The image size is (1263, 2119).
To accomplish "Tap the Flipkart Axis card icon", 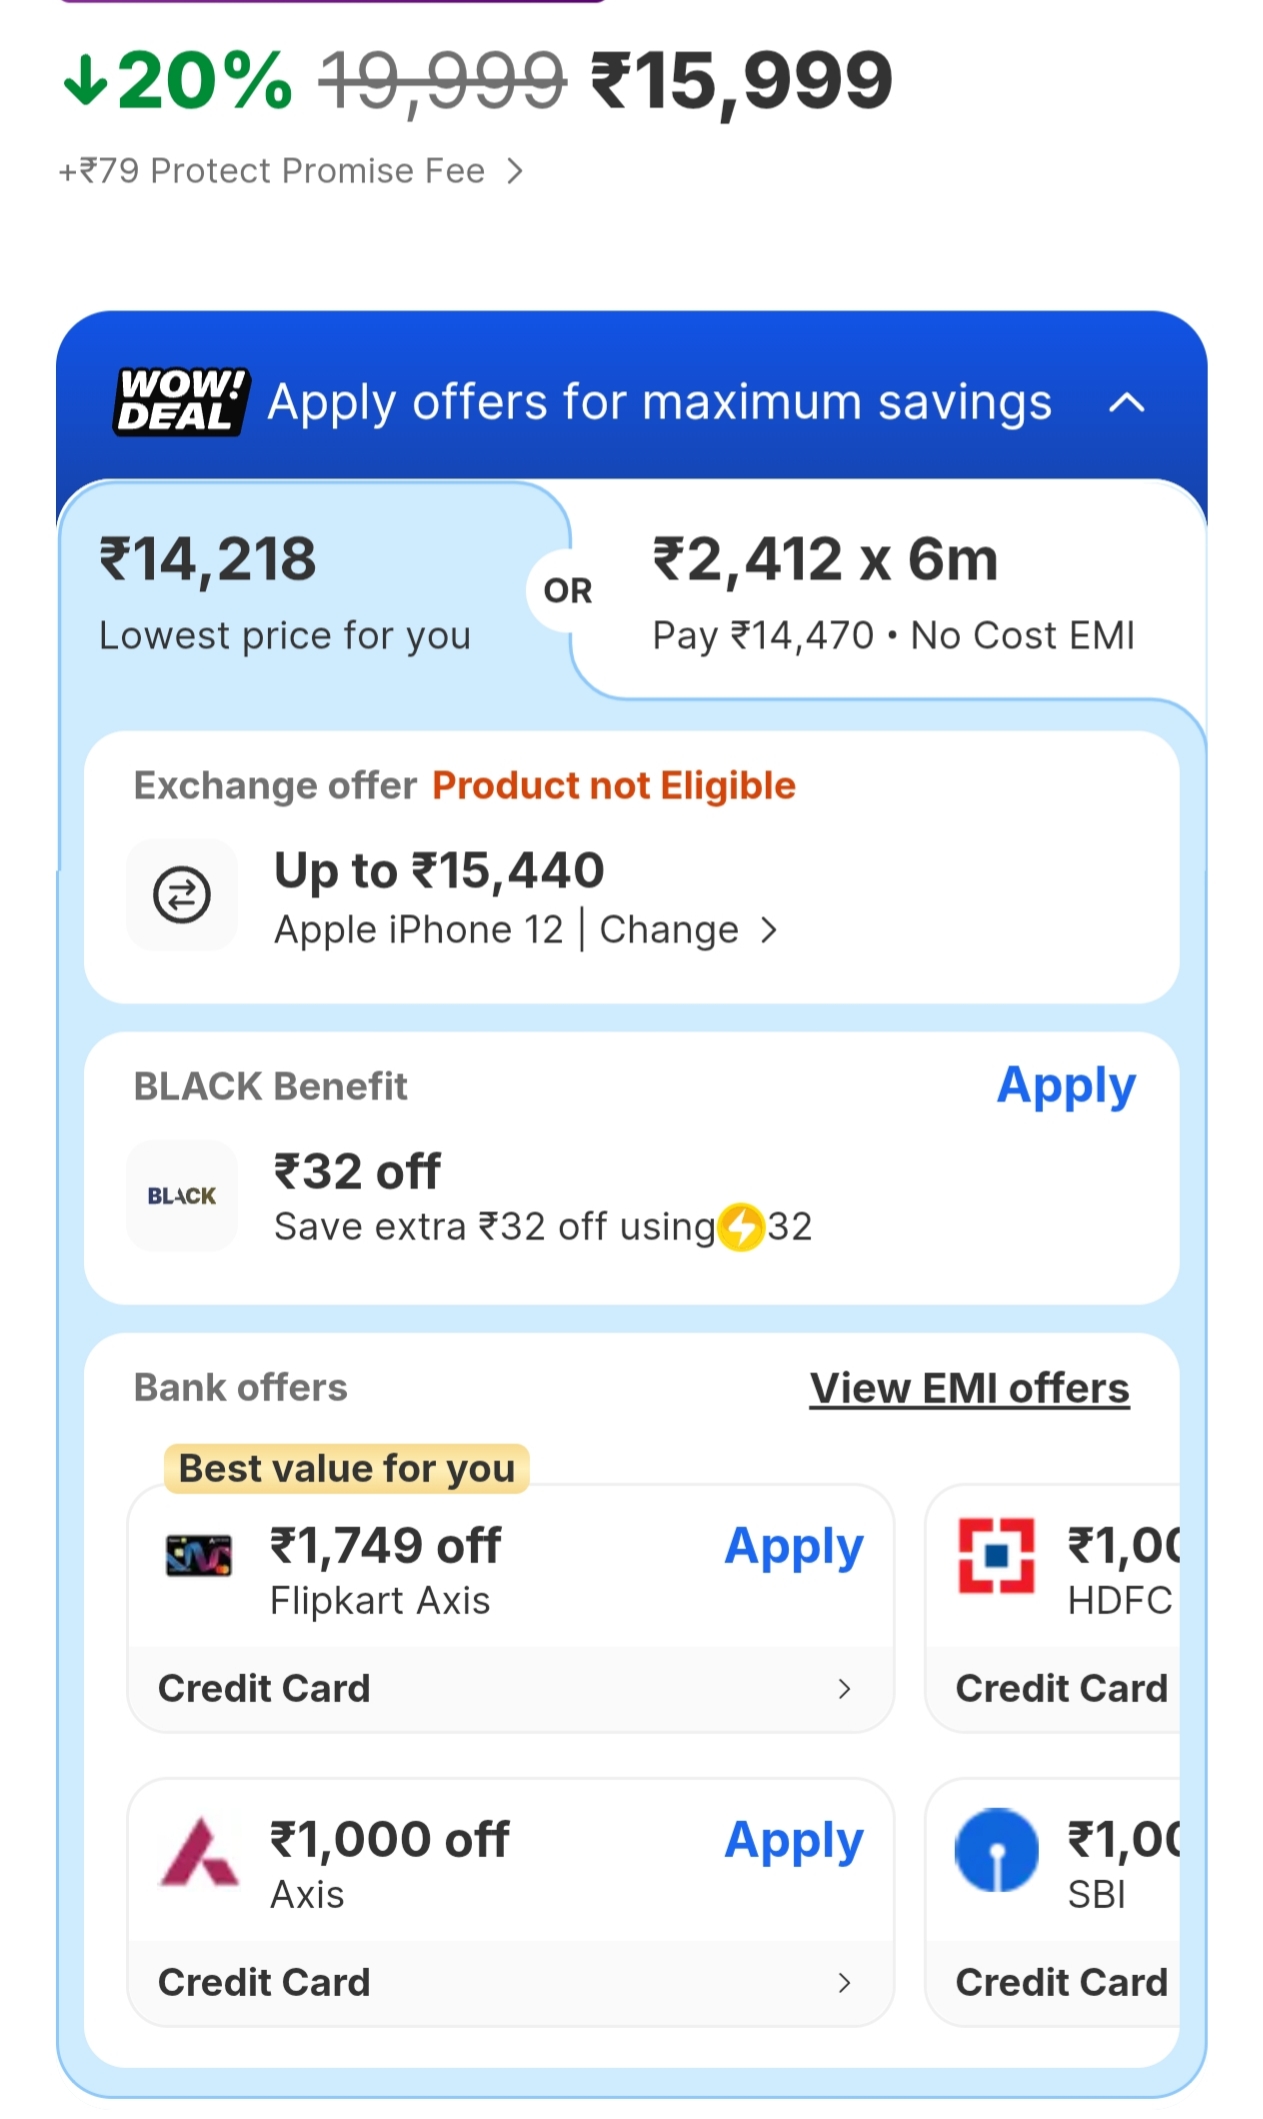I will tap(198, 1555).
